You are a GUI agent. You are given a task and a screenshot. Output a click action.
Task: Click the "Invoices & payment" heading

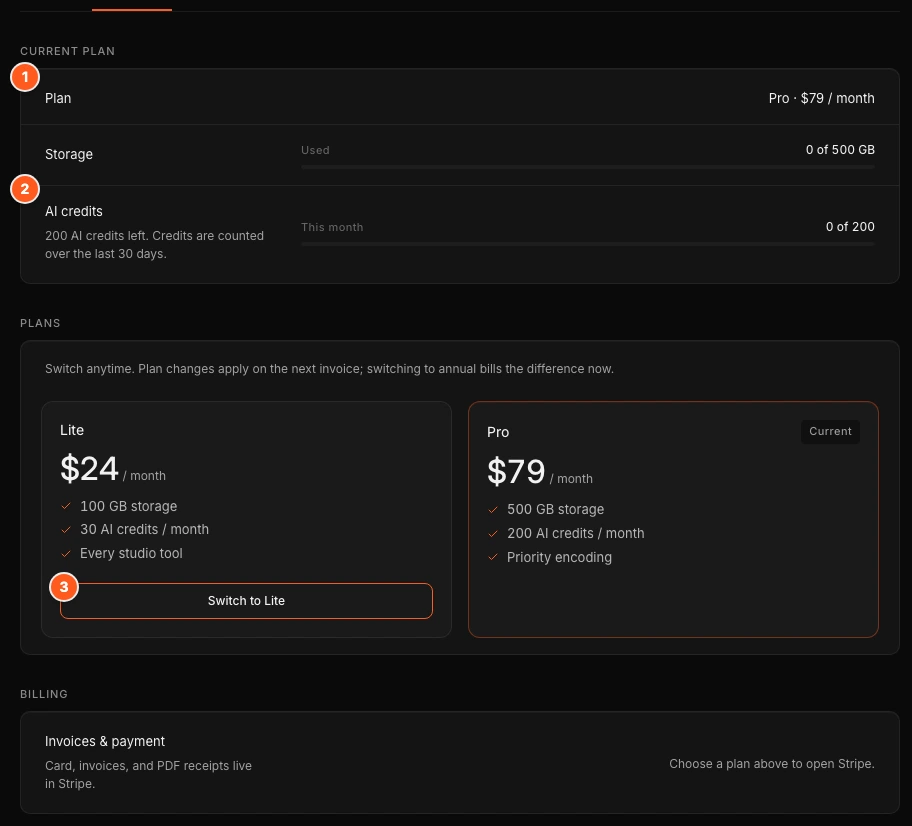pyautogui.click(x=105, y=741)
